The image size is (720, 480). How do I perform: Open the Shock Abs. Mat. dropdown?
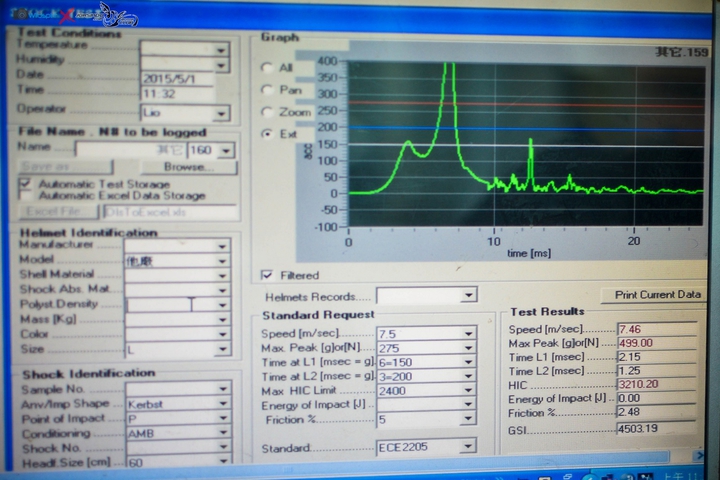[222, 290]
